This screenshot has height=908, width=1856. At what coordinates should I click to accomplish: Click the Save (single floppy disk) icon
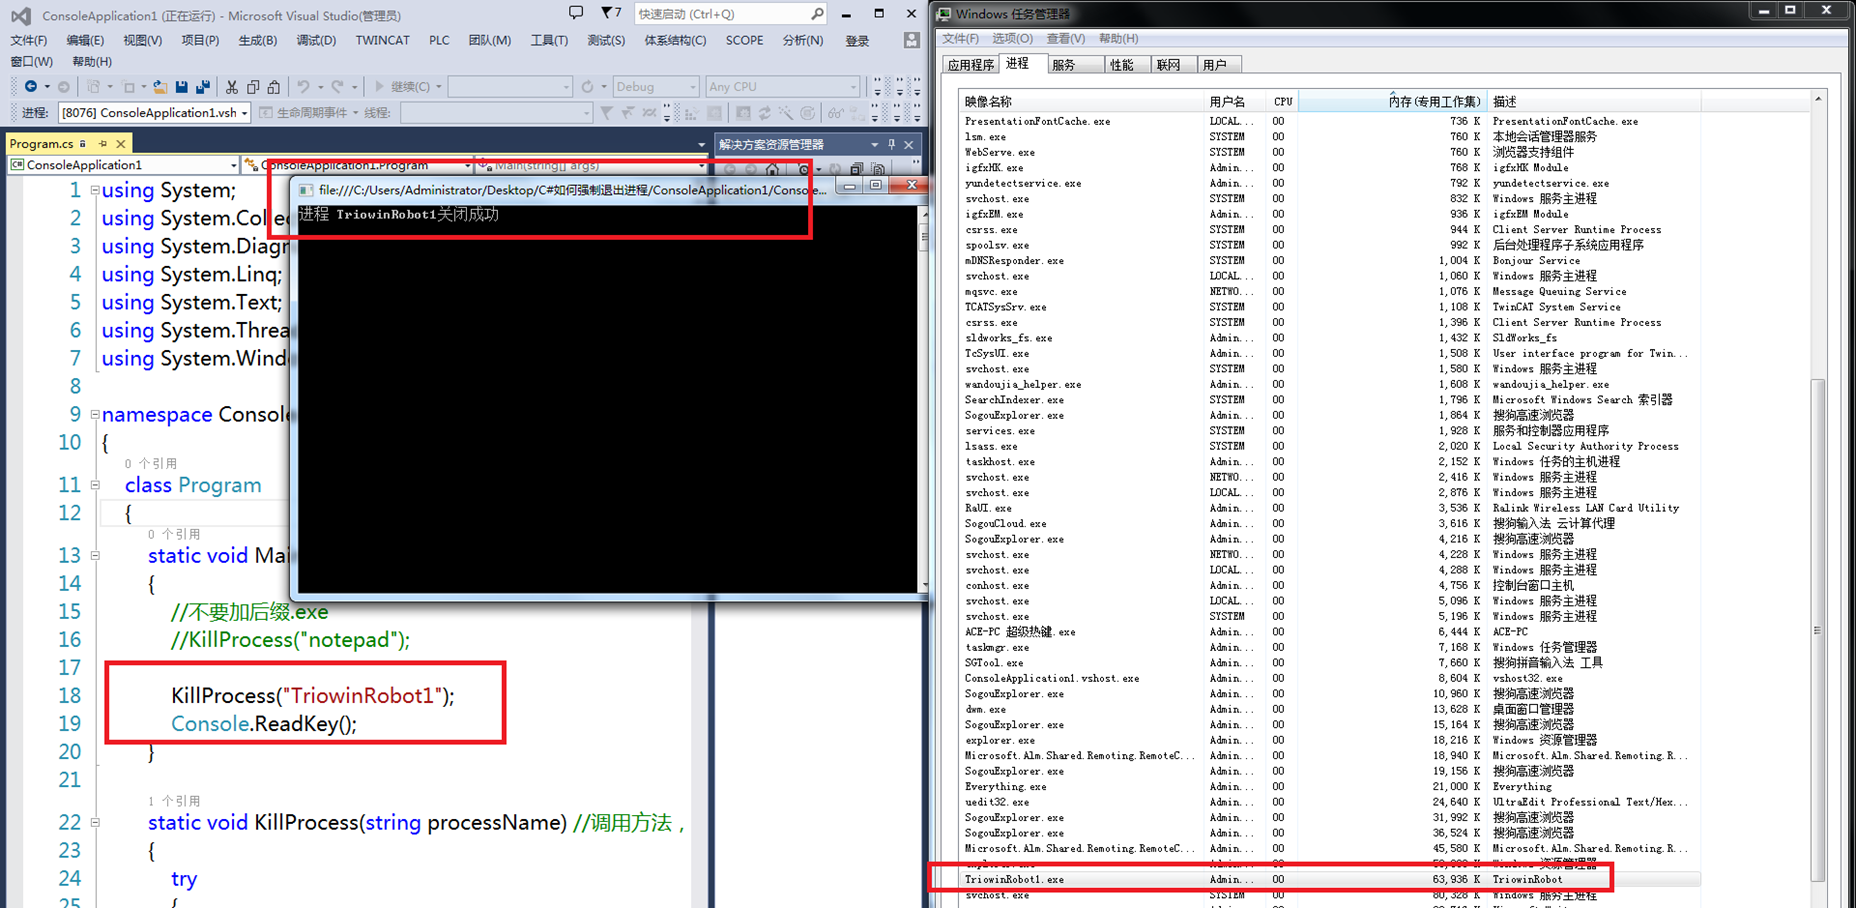tap(181, 87)
